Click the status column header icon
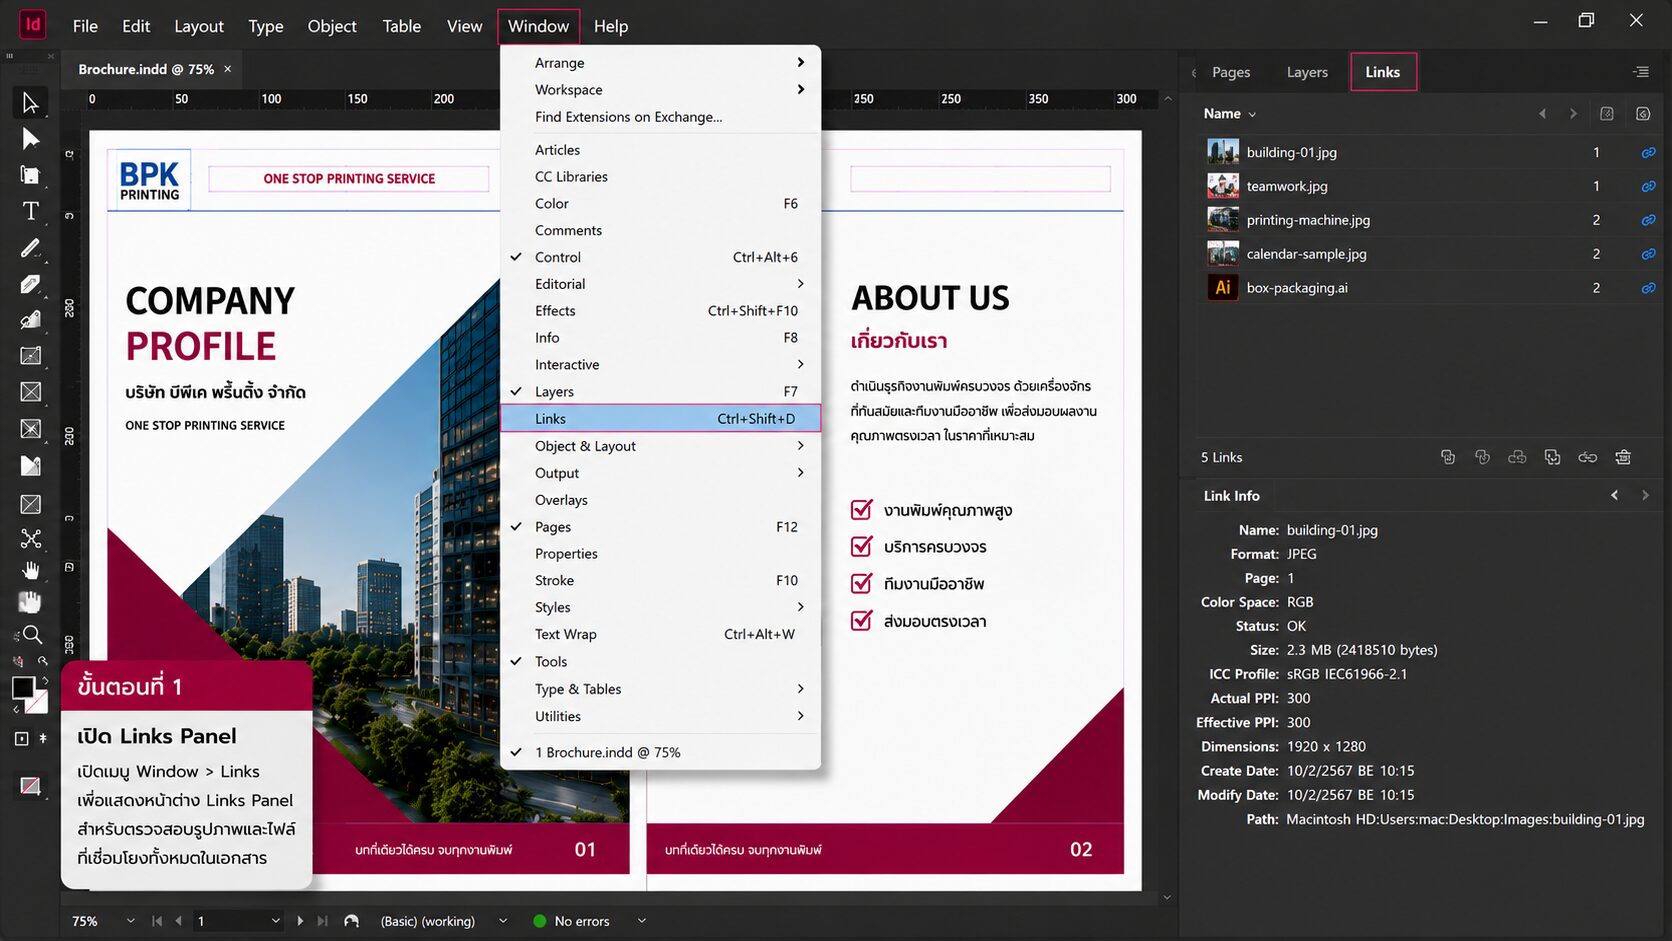The image size is (1672, 941). coord(1643,114)
